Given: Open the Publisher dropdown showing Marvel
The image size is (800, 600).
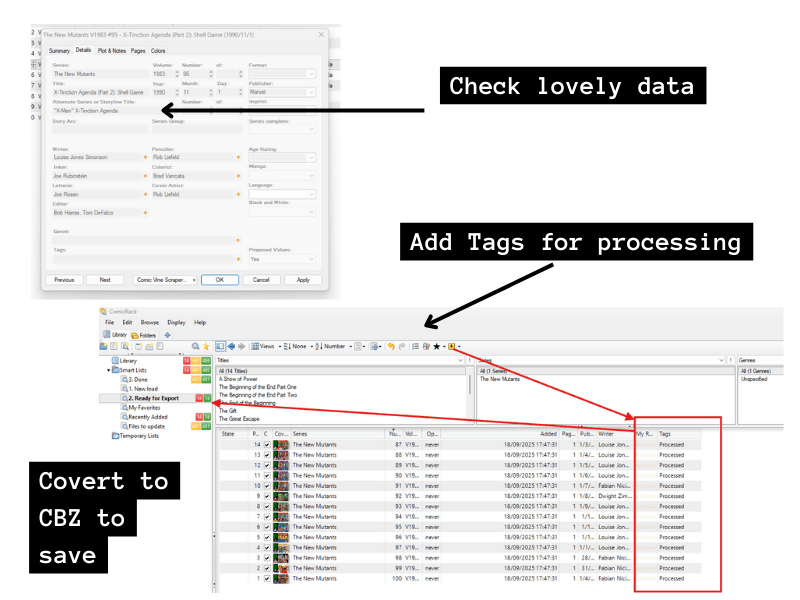Looking at the screenshot, I should click(312, 92).
